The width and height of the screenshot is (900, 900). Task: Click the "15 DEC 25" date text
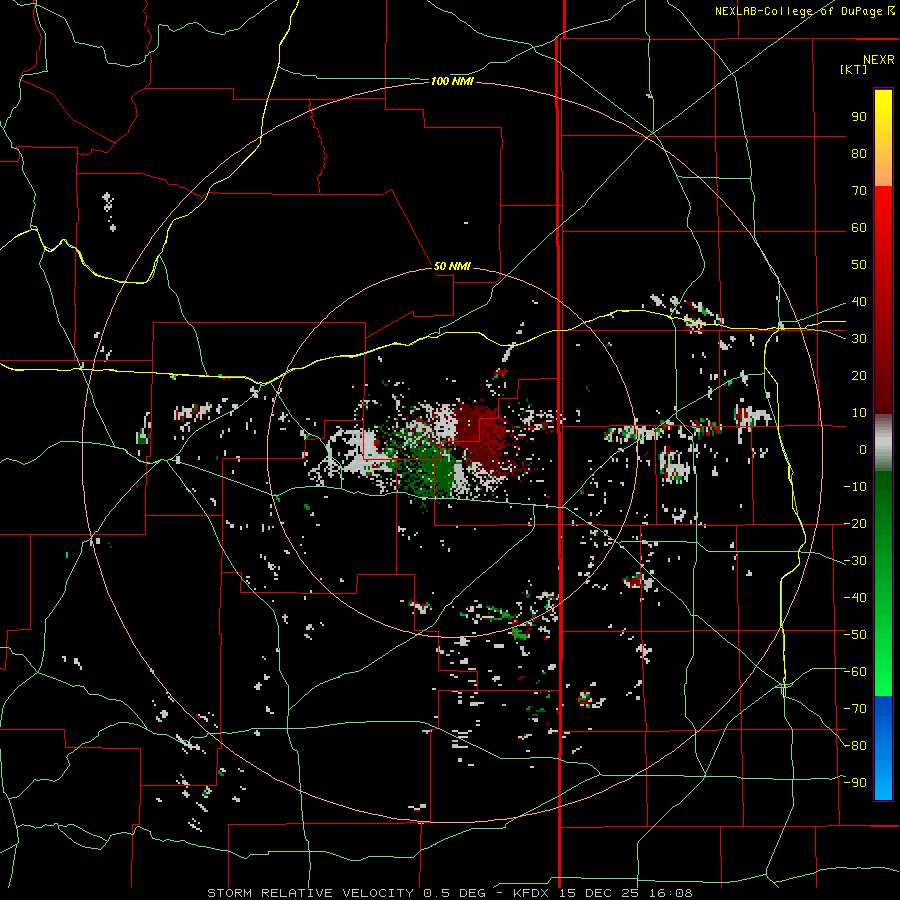(x=599, y=893)
